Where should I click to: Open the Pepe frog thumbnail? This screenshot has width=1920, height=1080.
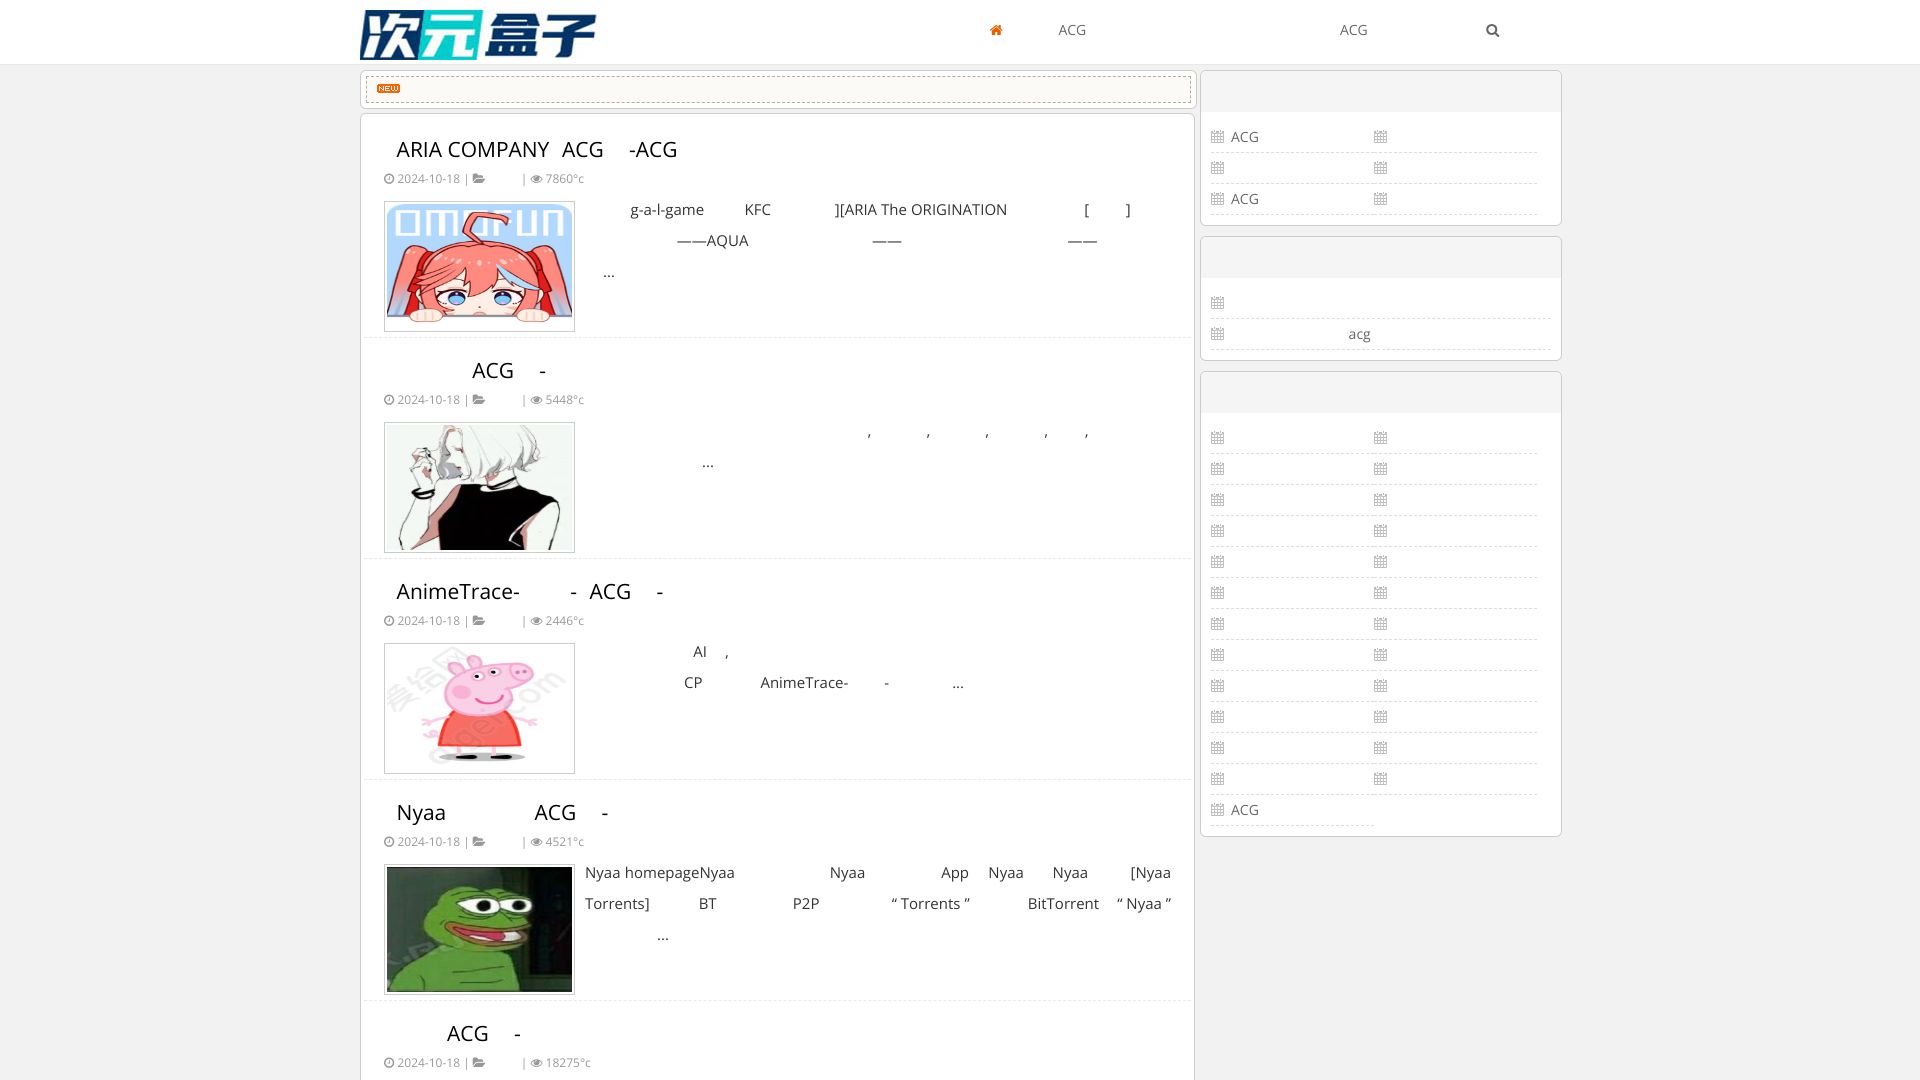[479, 929]
